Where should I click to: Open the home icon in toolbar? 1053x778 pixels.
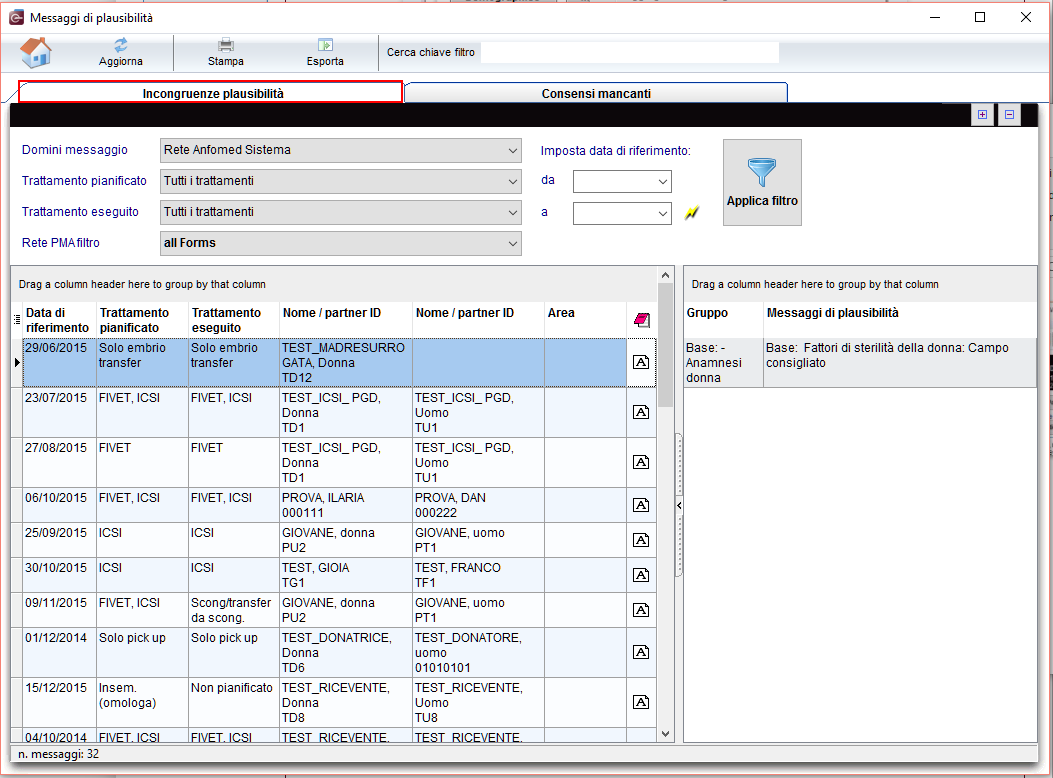point(36,52)
